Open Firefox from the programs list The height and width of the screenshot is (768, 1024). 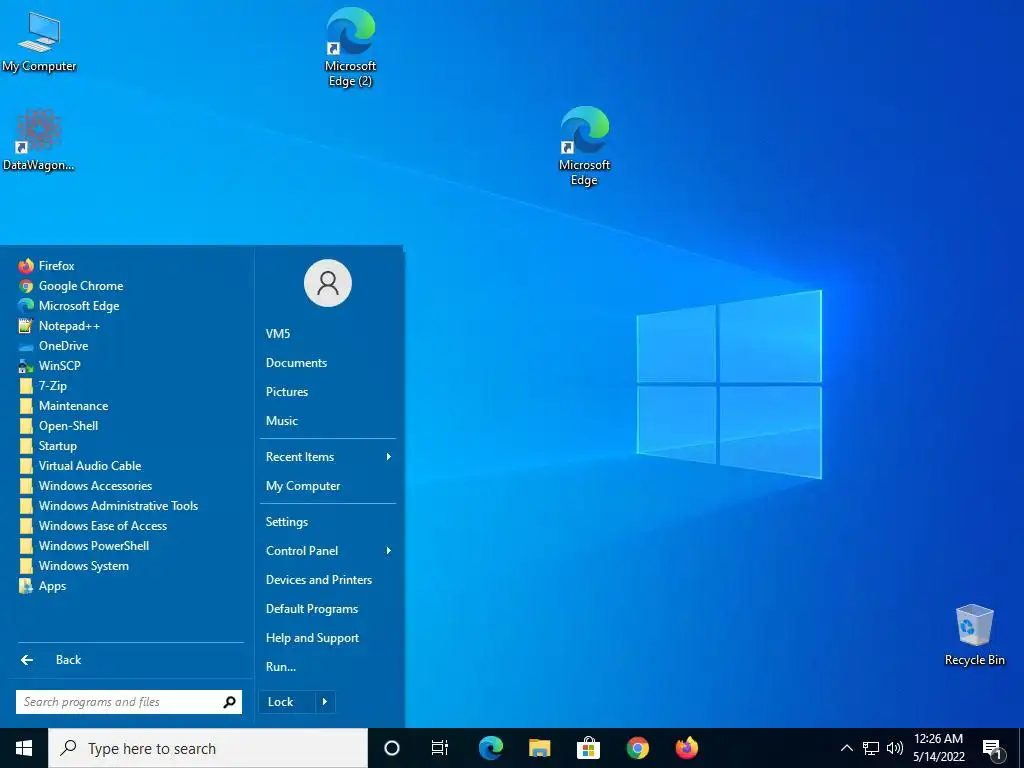[x=46, y=266]
